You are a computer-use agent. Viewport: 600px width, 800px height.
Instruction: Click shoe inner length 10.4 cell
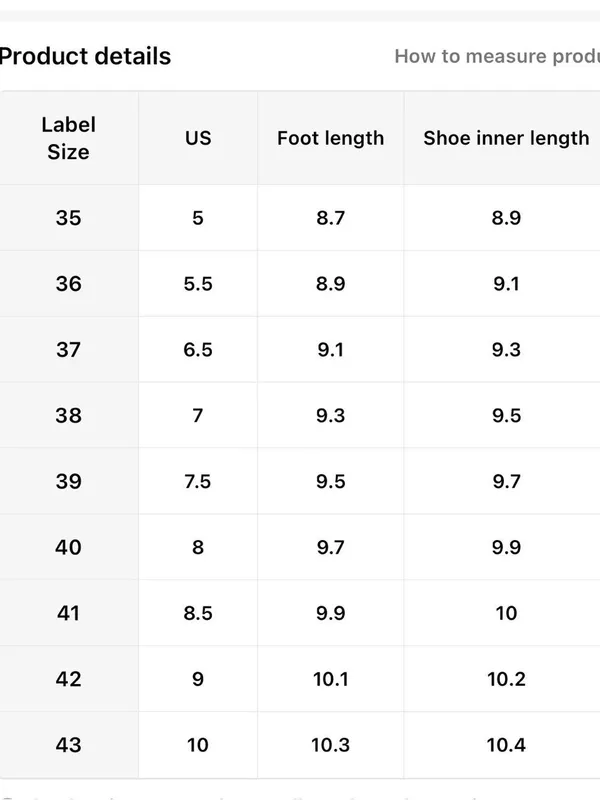pyautogui.click(x=502, y=745)
